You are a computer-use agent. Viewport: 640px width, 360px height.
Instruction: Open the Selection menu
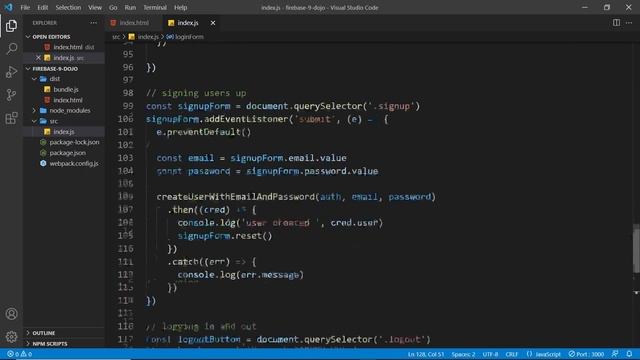(68, 7)
